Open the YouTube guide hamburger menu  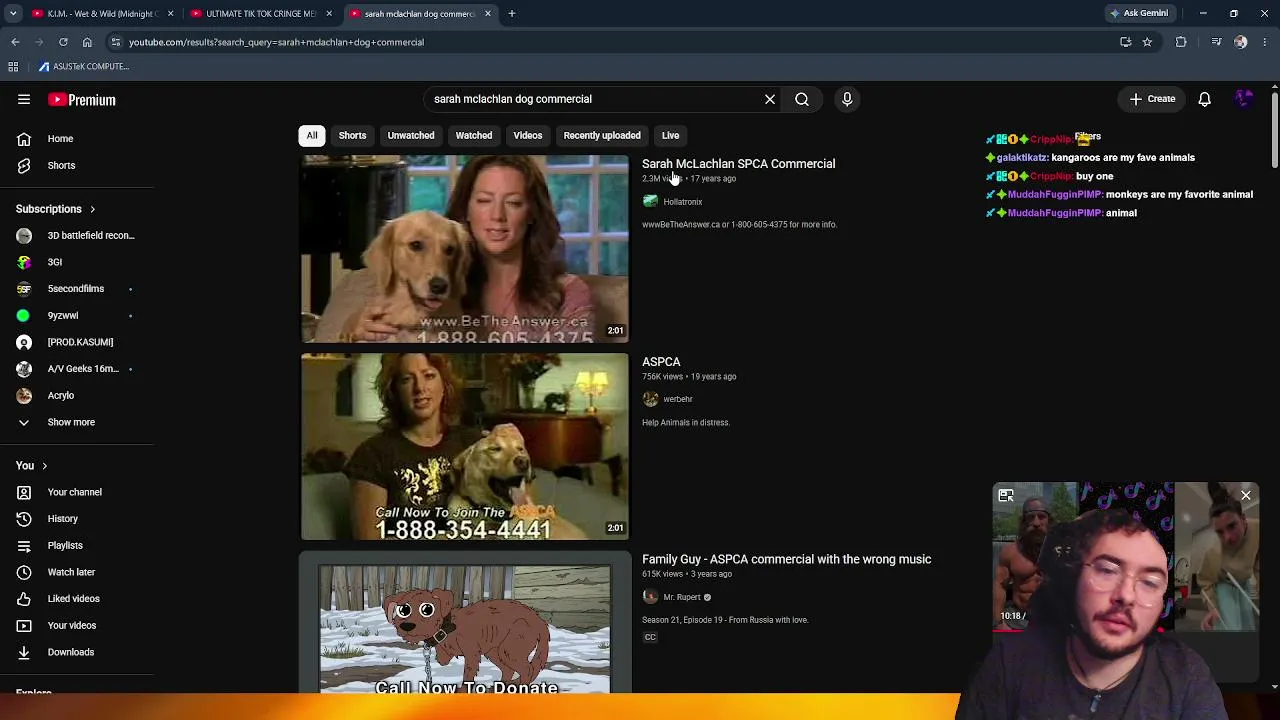point(24,99)
